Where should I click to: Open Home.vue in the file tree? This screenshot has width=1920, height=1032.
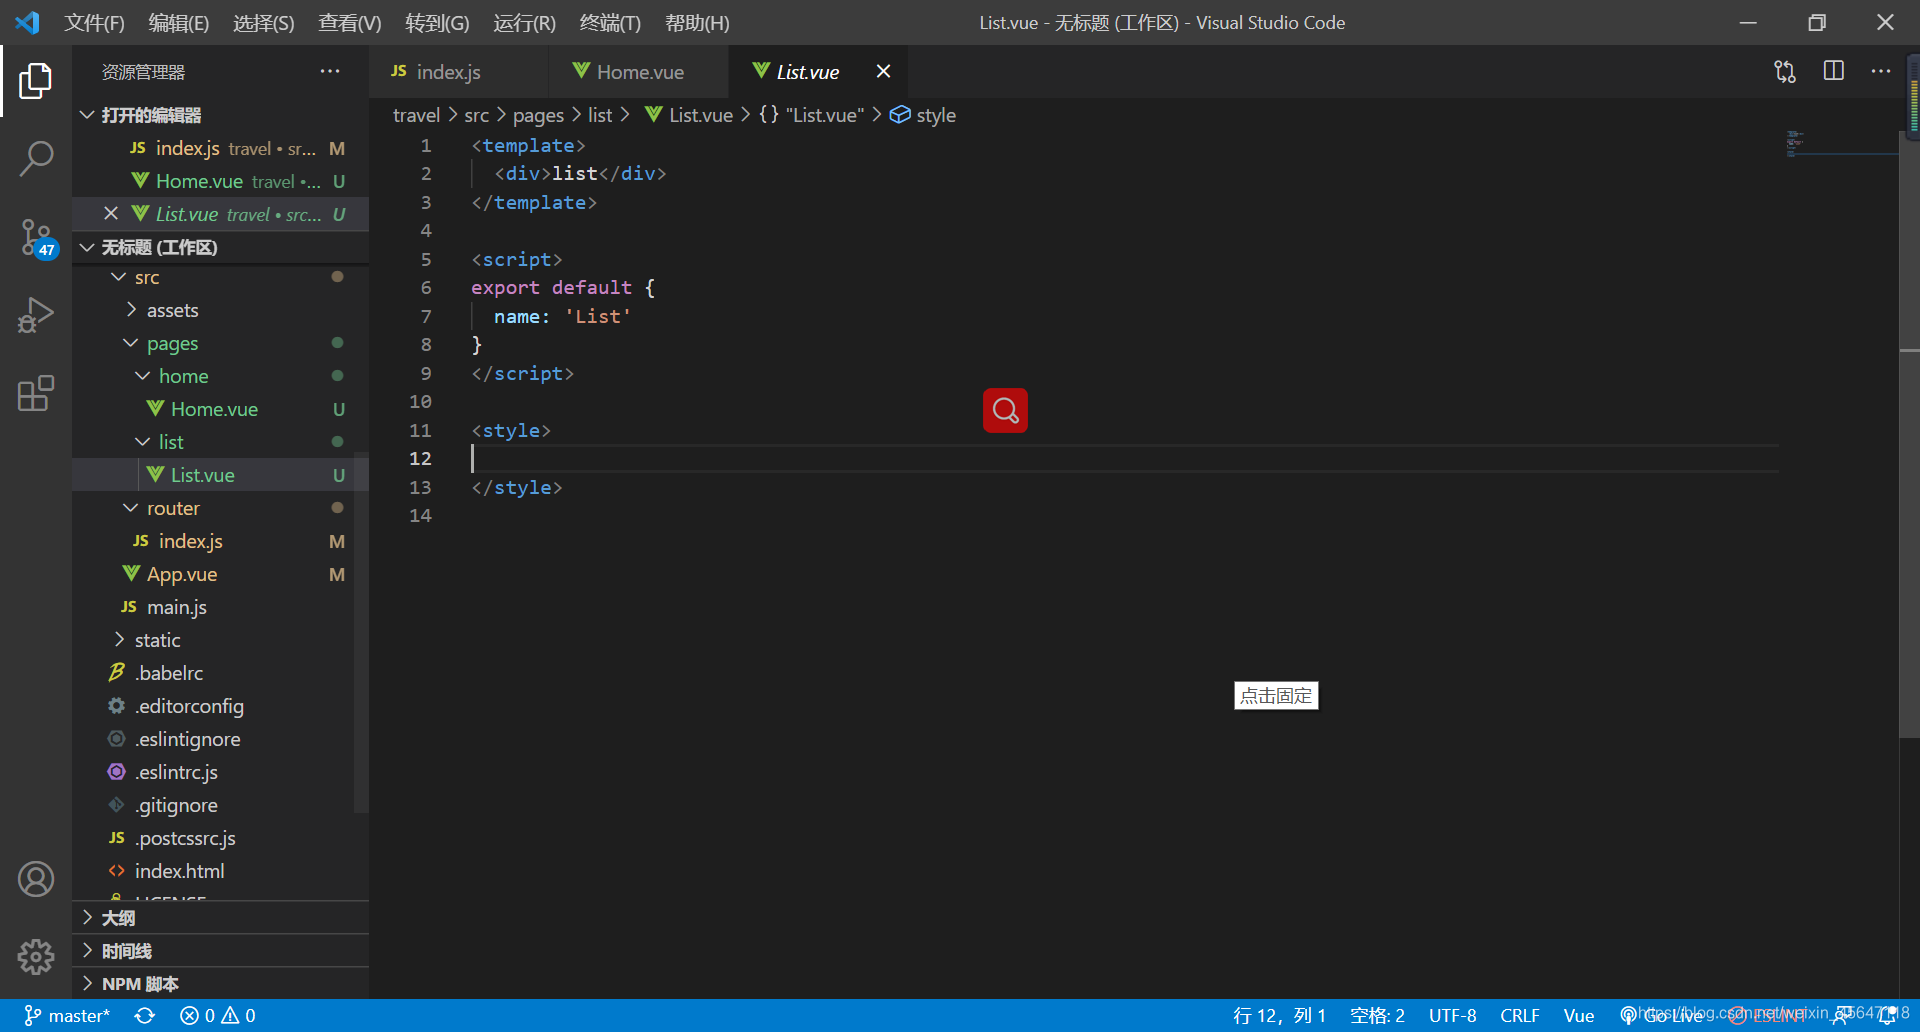pos(220,409)
